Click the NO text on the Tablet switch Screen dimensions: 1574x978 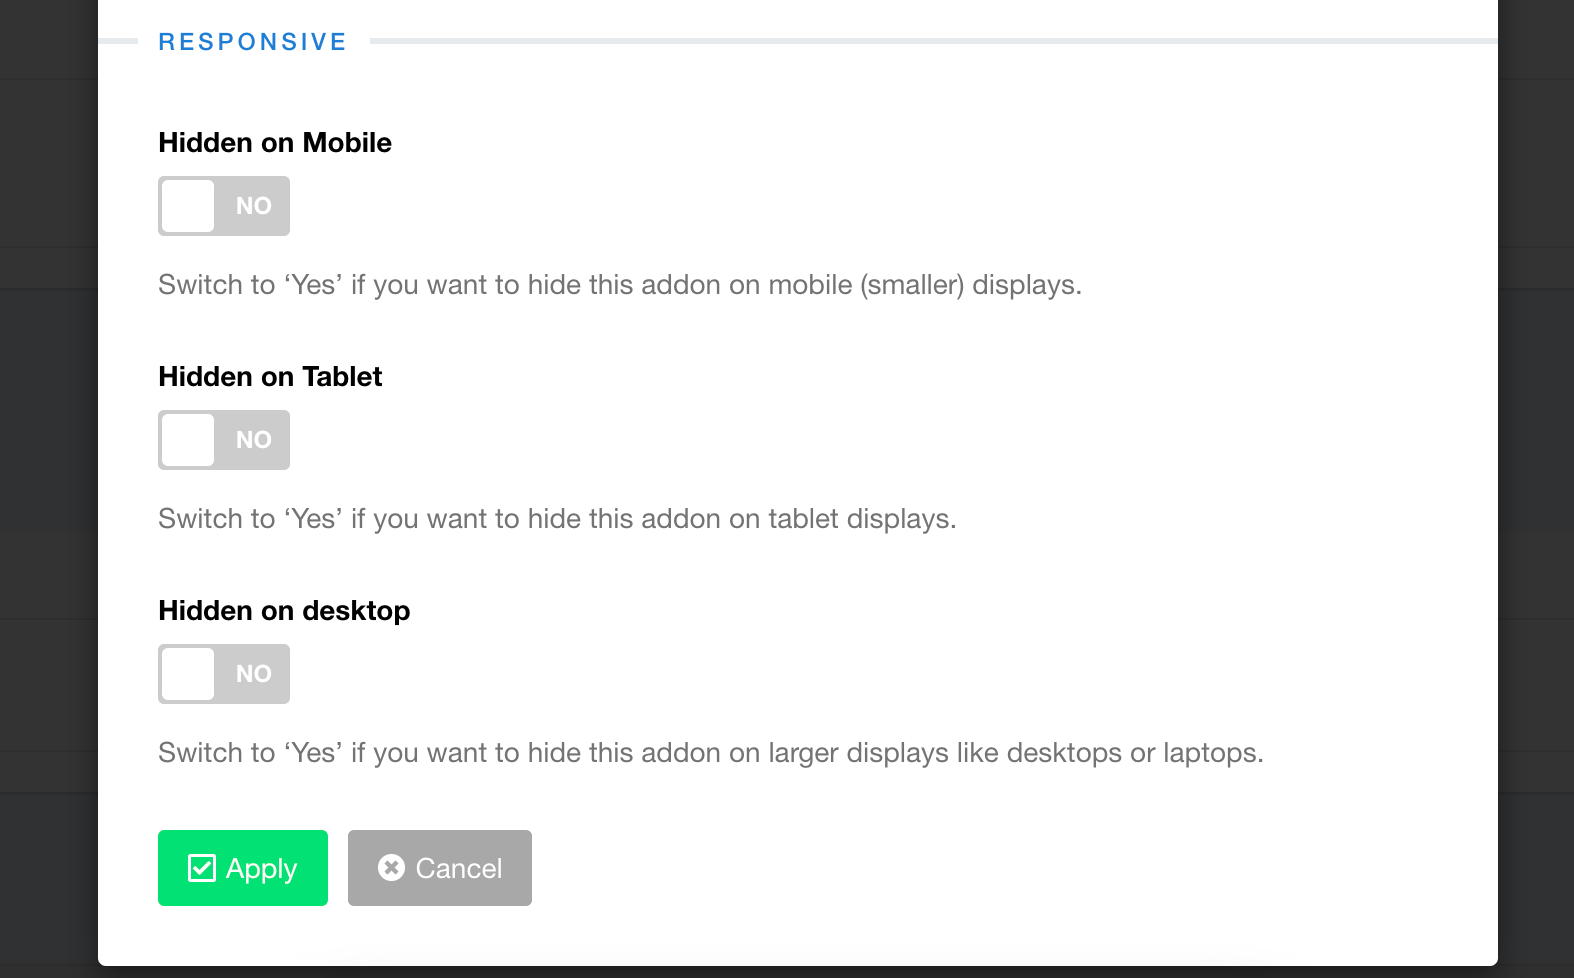[254, 440]
